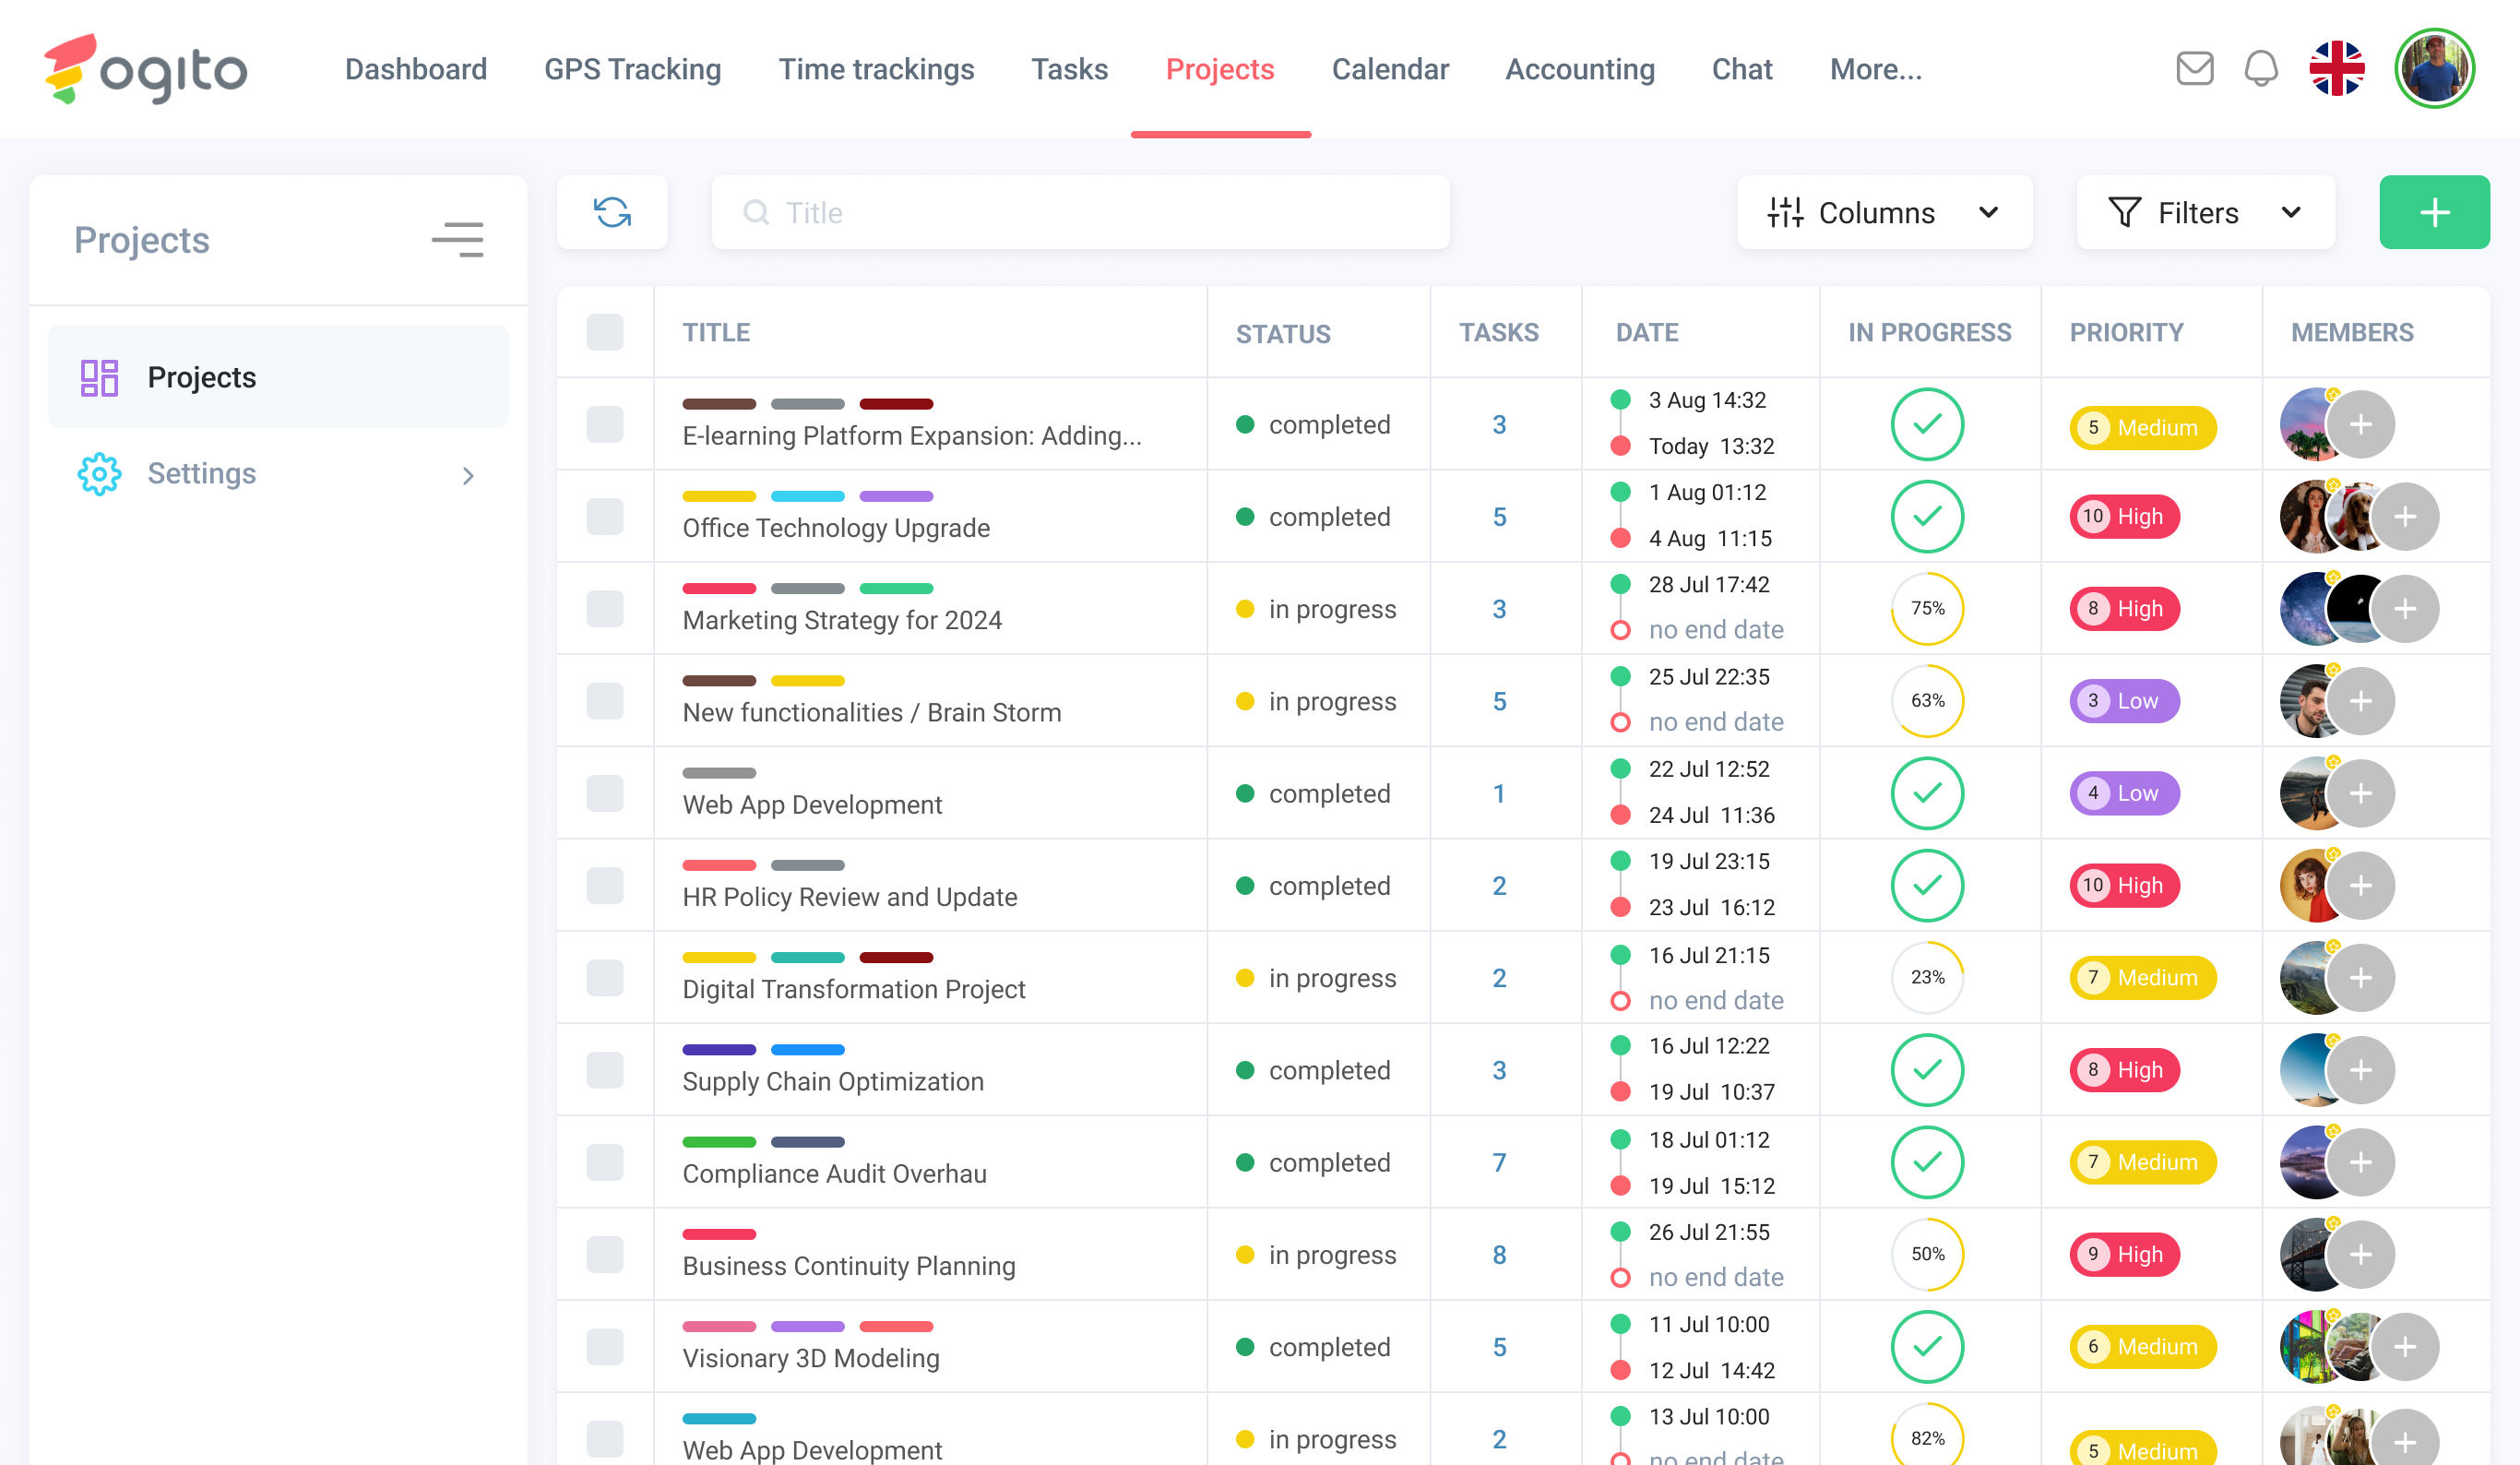Toggle the select-all checkbox in table header
The image size is (2520, 1465).
605,332
